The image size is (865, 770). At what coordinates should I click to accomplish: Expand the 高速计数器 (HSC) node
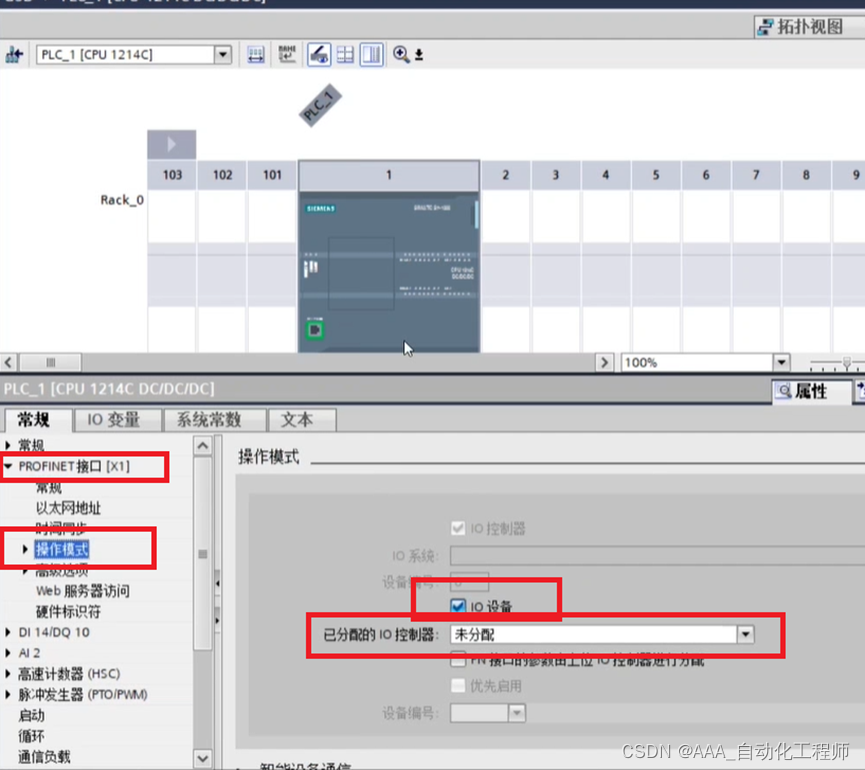tap(8, 673)
